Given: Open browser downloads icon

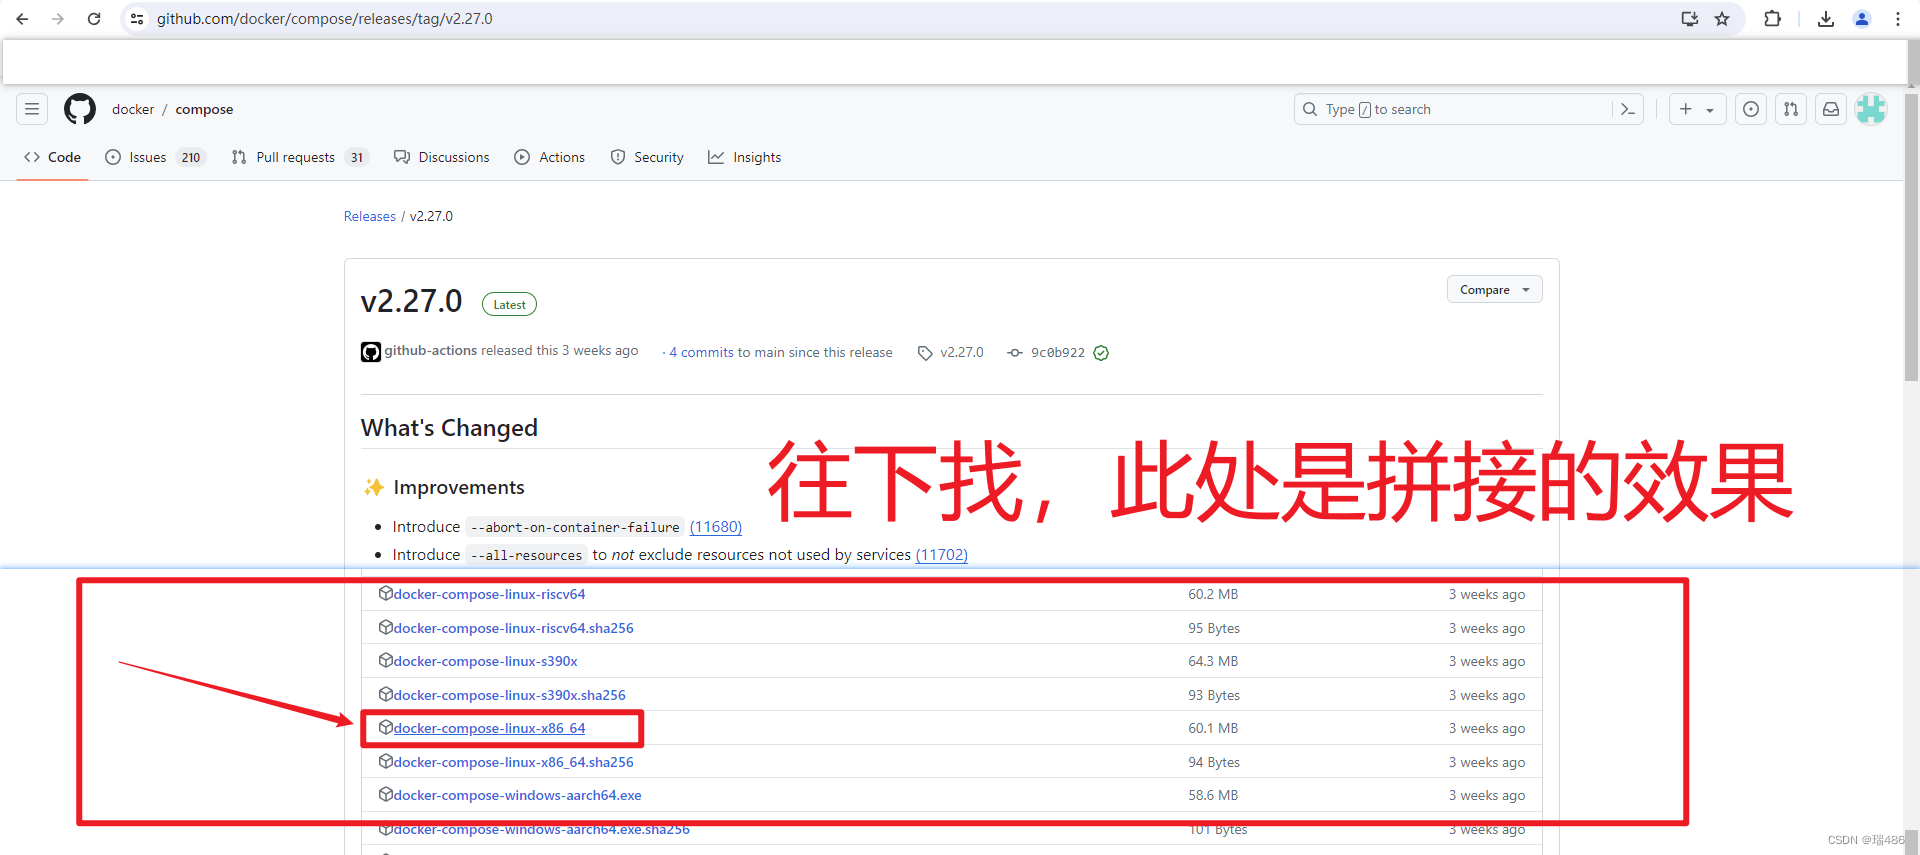Looking at the screenshot, I should (x=1826, y=19).
